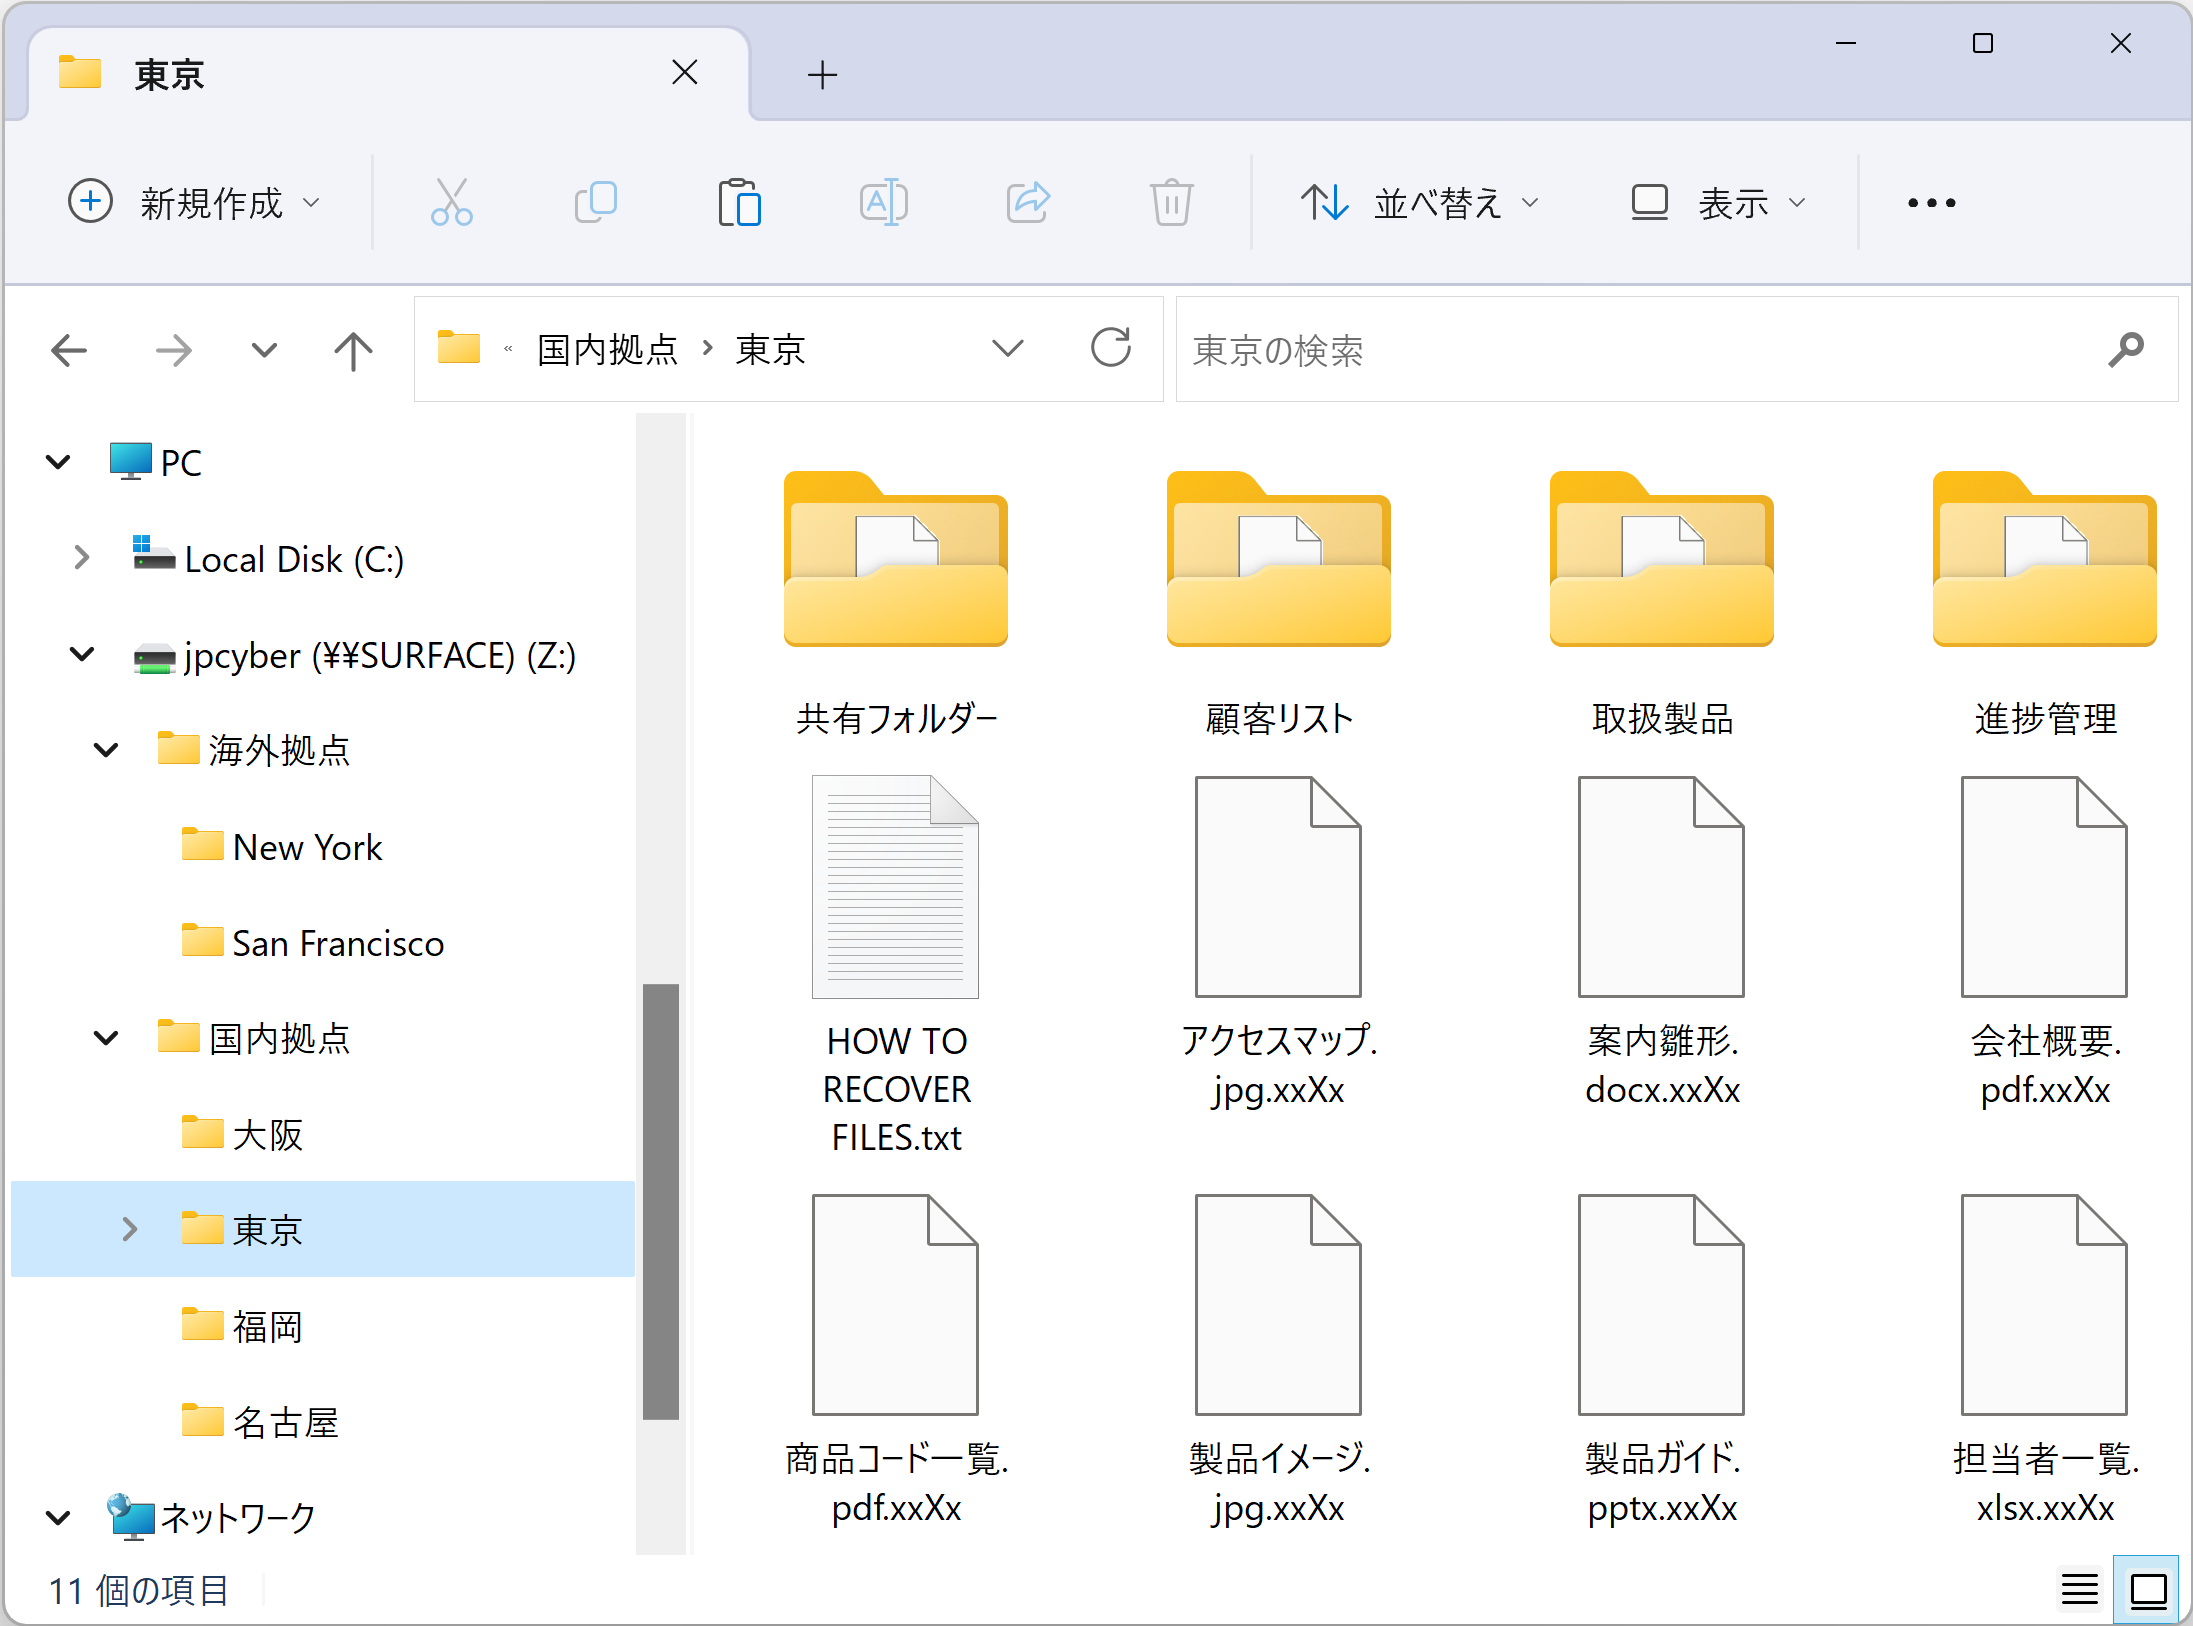Click the Refresh icon next to the address bar

tap(1110, 349)
